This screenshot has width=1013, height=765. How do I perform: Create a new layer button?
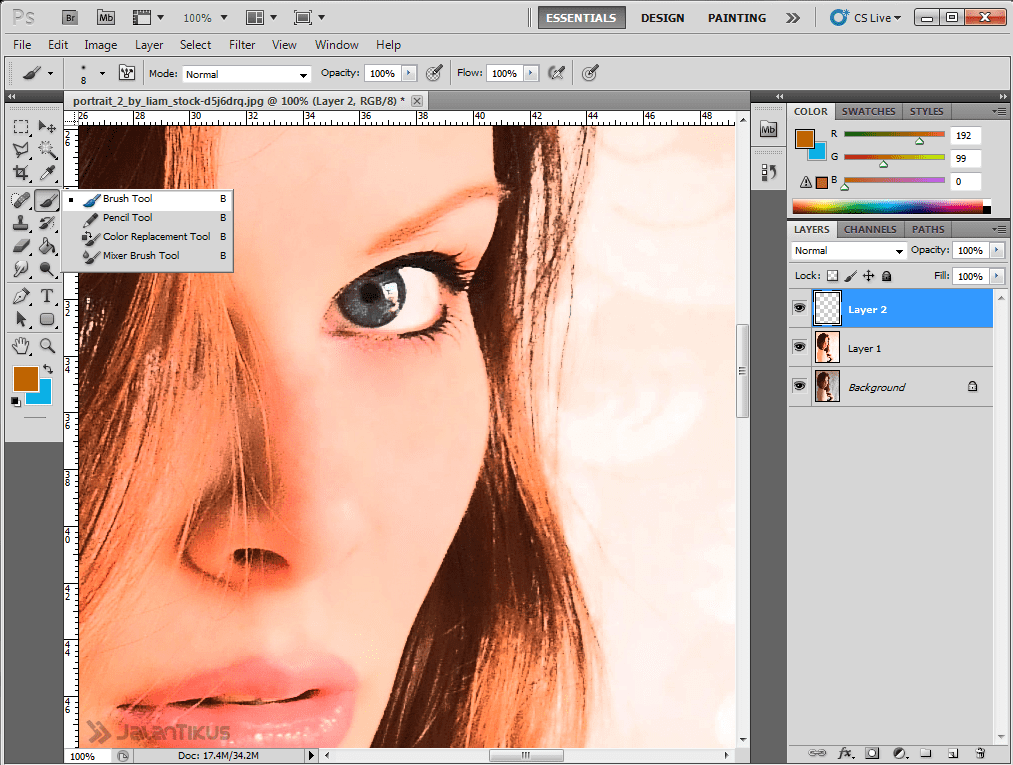[x=952, y=753]
